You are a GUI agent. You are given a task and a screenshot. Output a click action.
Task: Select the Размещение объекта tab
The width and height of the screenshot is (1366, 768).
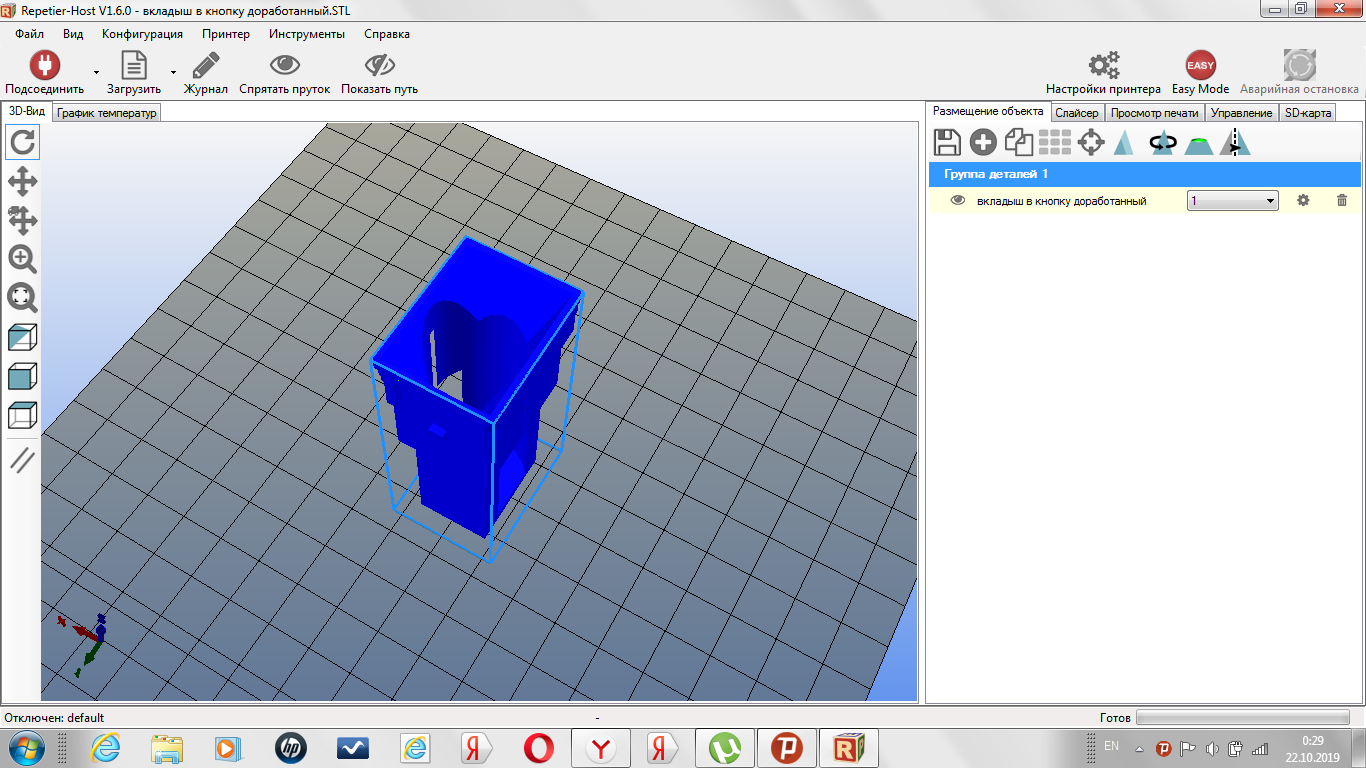987,112
